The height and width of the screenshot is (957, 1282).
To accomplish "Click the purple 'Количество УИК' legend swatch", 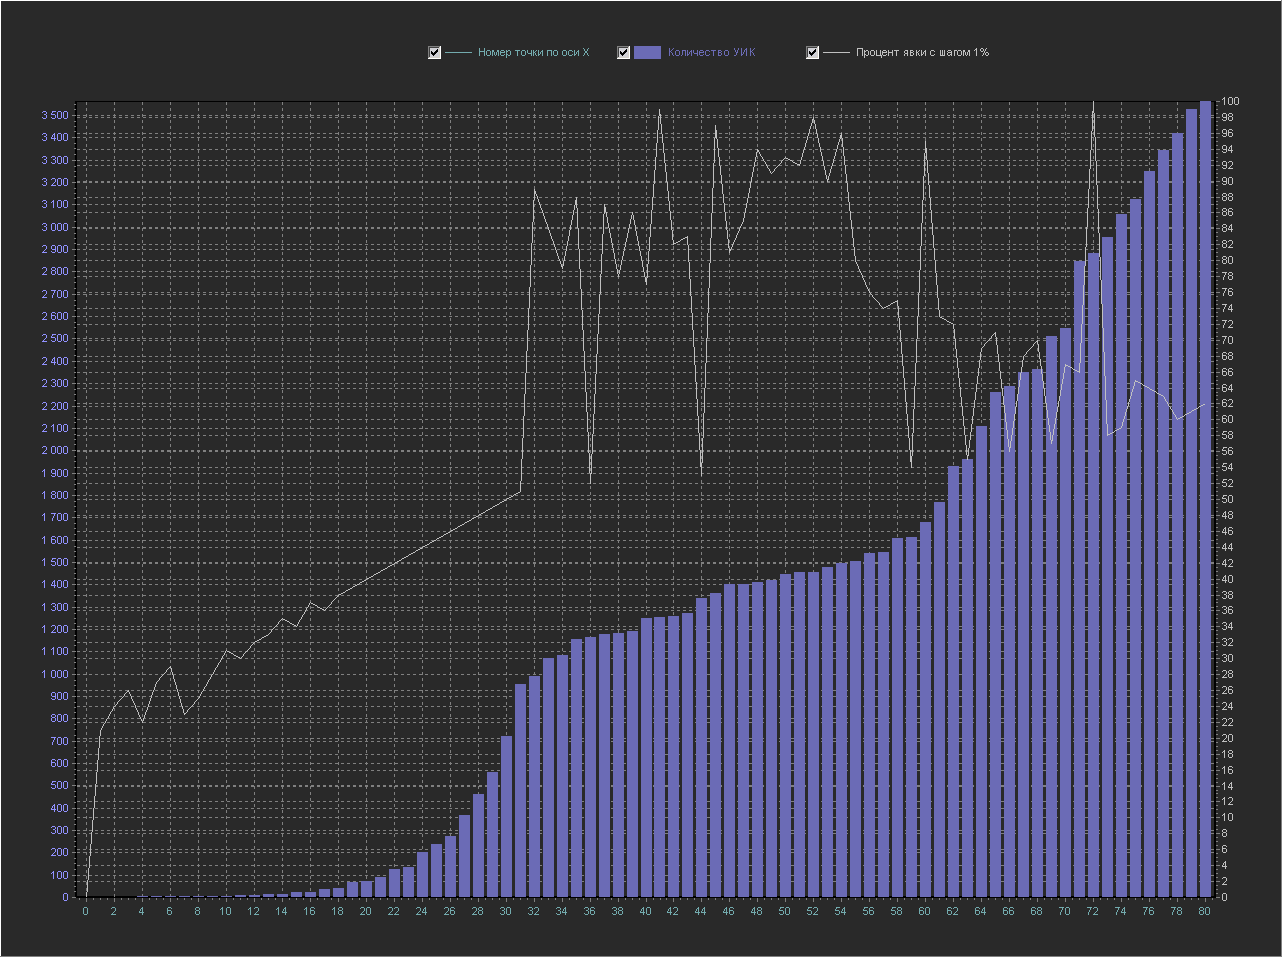I will [x=648, y=53].
